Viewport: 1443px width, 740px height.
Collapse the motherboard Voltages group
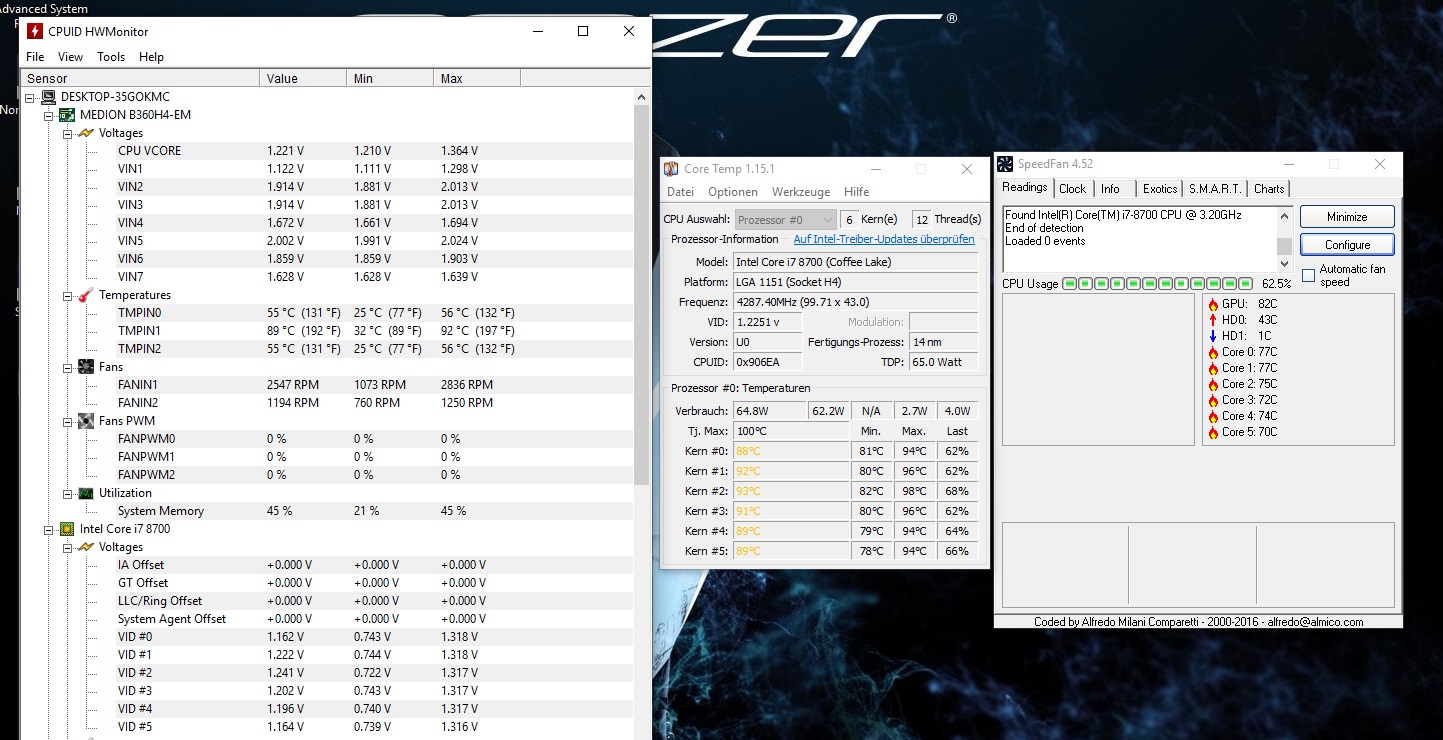pyautogui.click(x=68, y=133)
